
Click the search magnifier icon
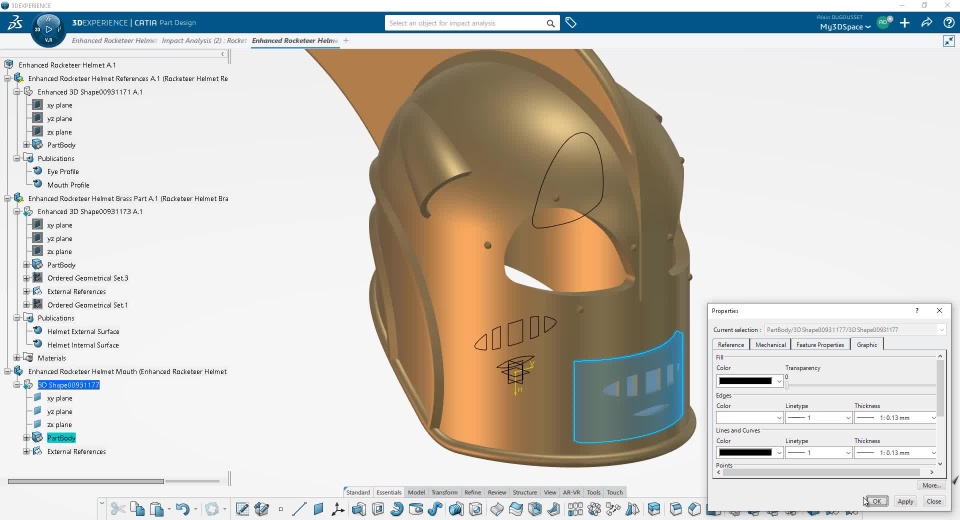coord(551,23)
